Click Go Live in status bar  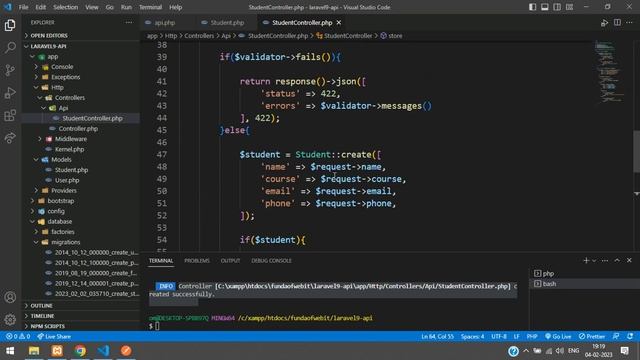(558, 336)
